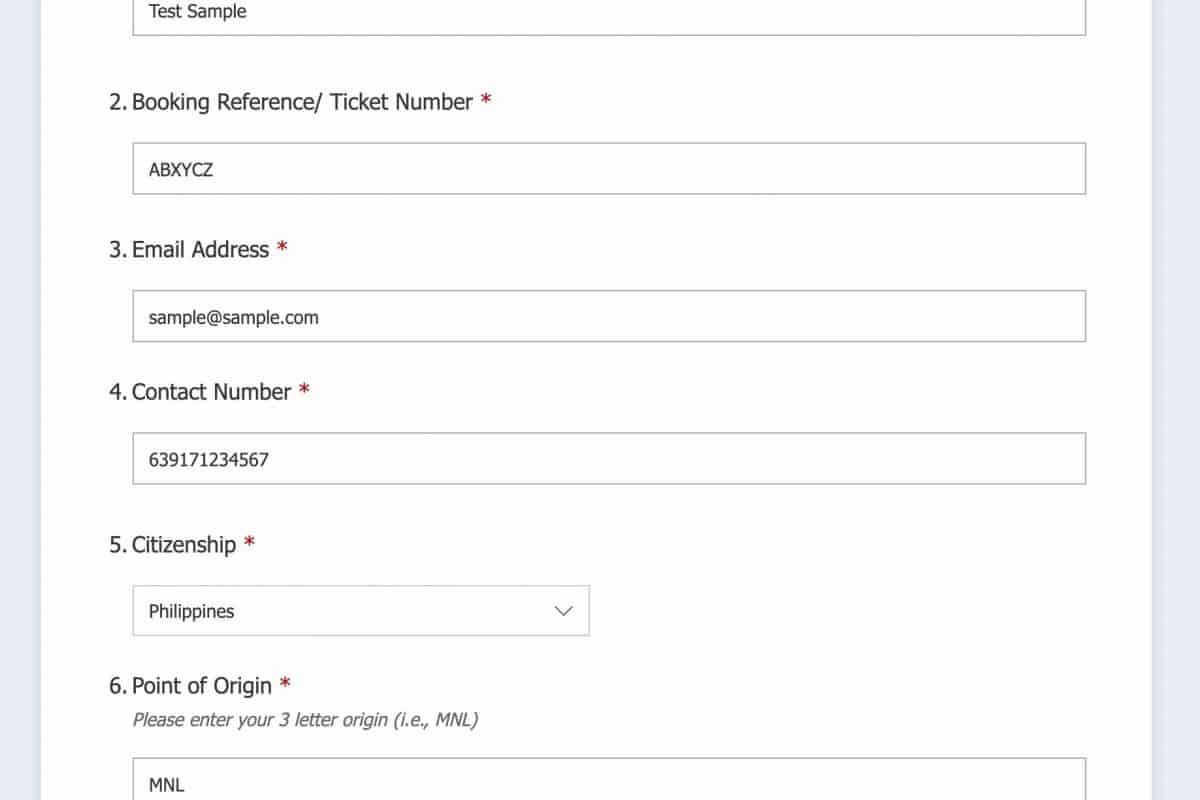The width and height of the screenshot is (1200, 800).
Task: Click the red asterisk beside Contact Number
Action: coord(304,391)
